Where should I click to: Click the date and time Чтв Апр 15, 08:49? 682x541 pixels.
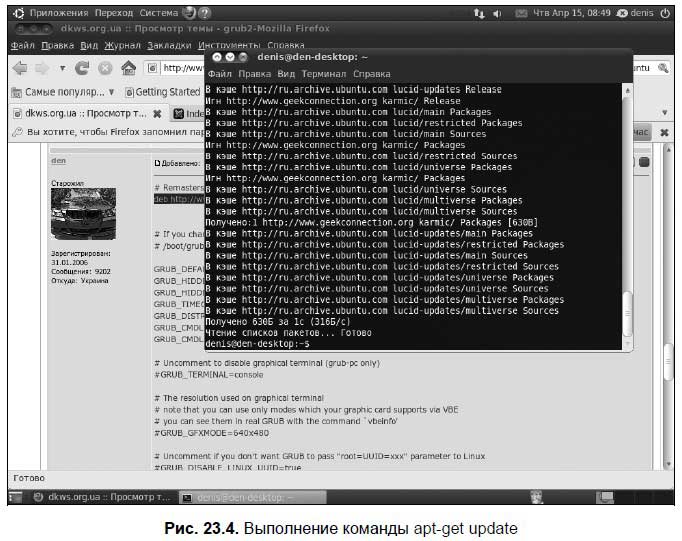(x=572, y=13)
